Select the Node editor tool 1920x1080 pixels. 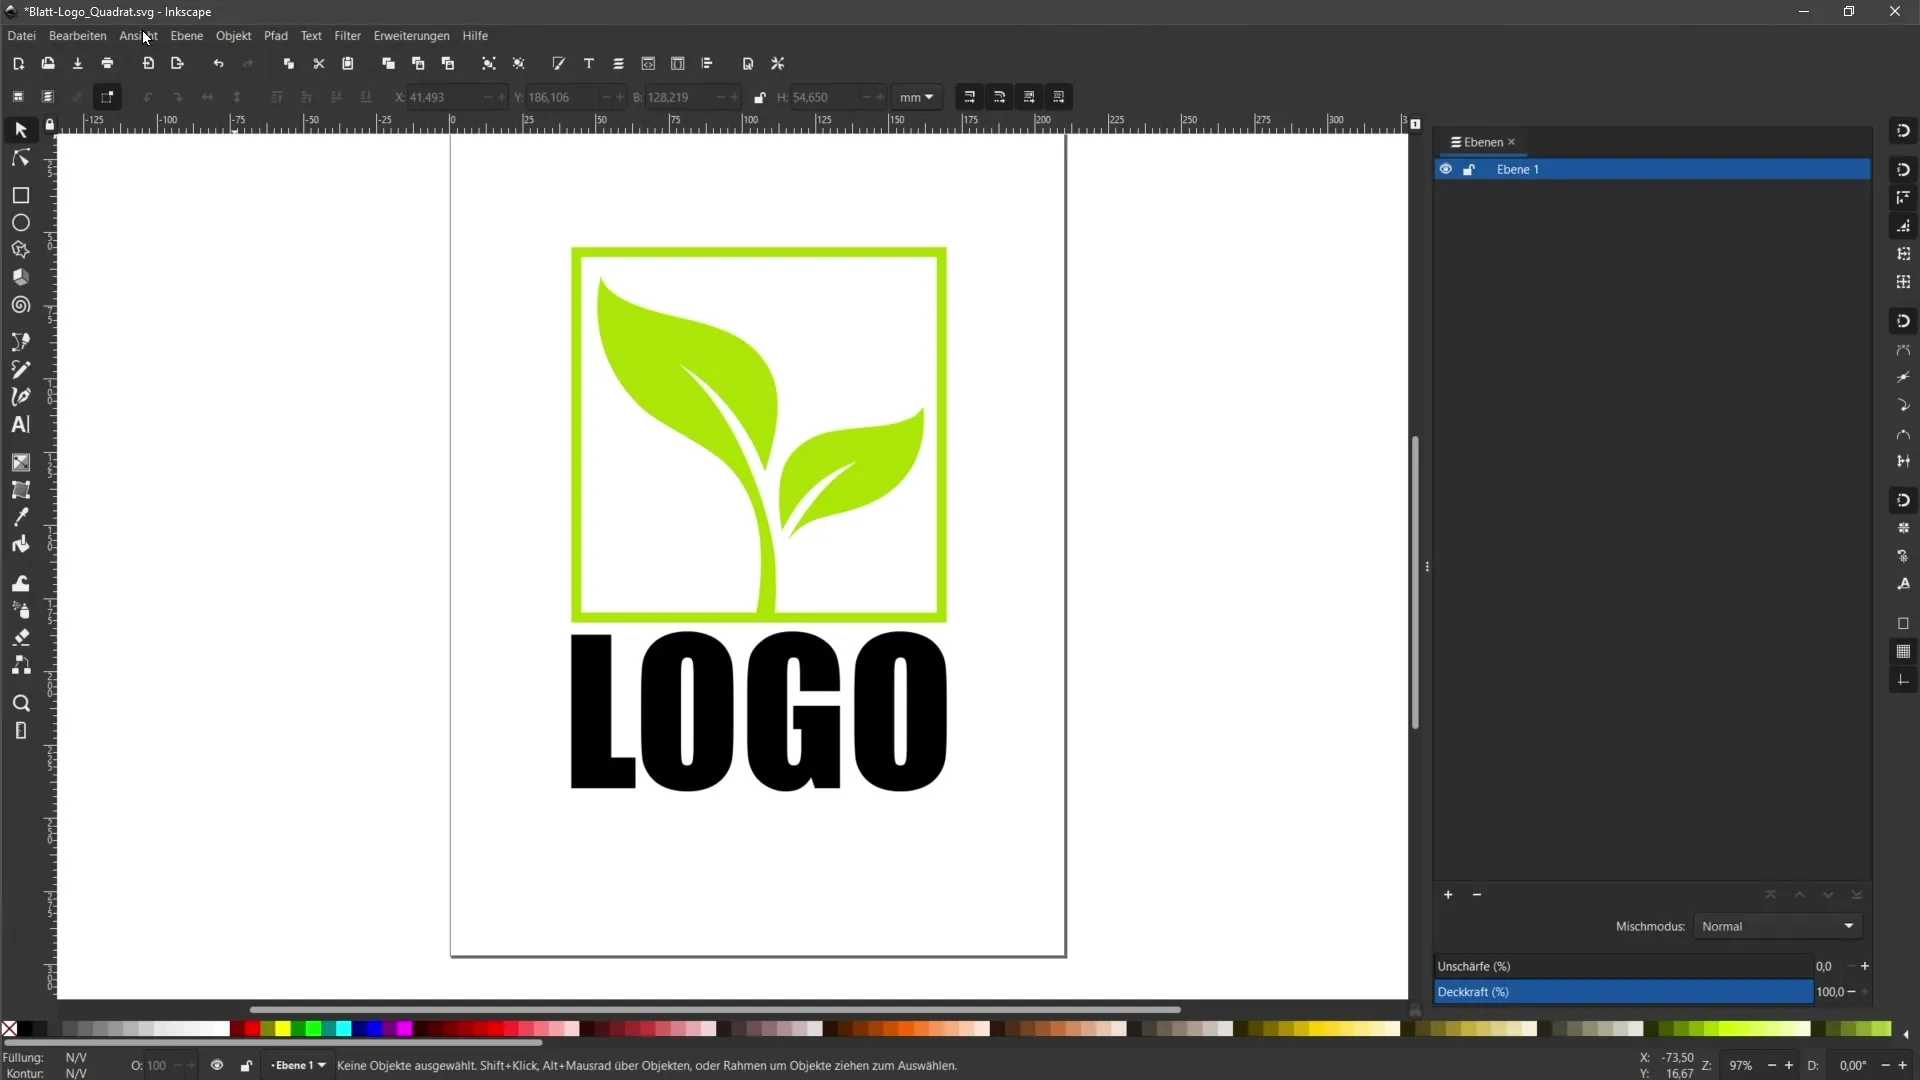20,157
